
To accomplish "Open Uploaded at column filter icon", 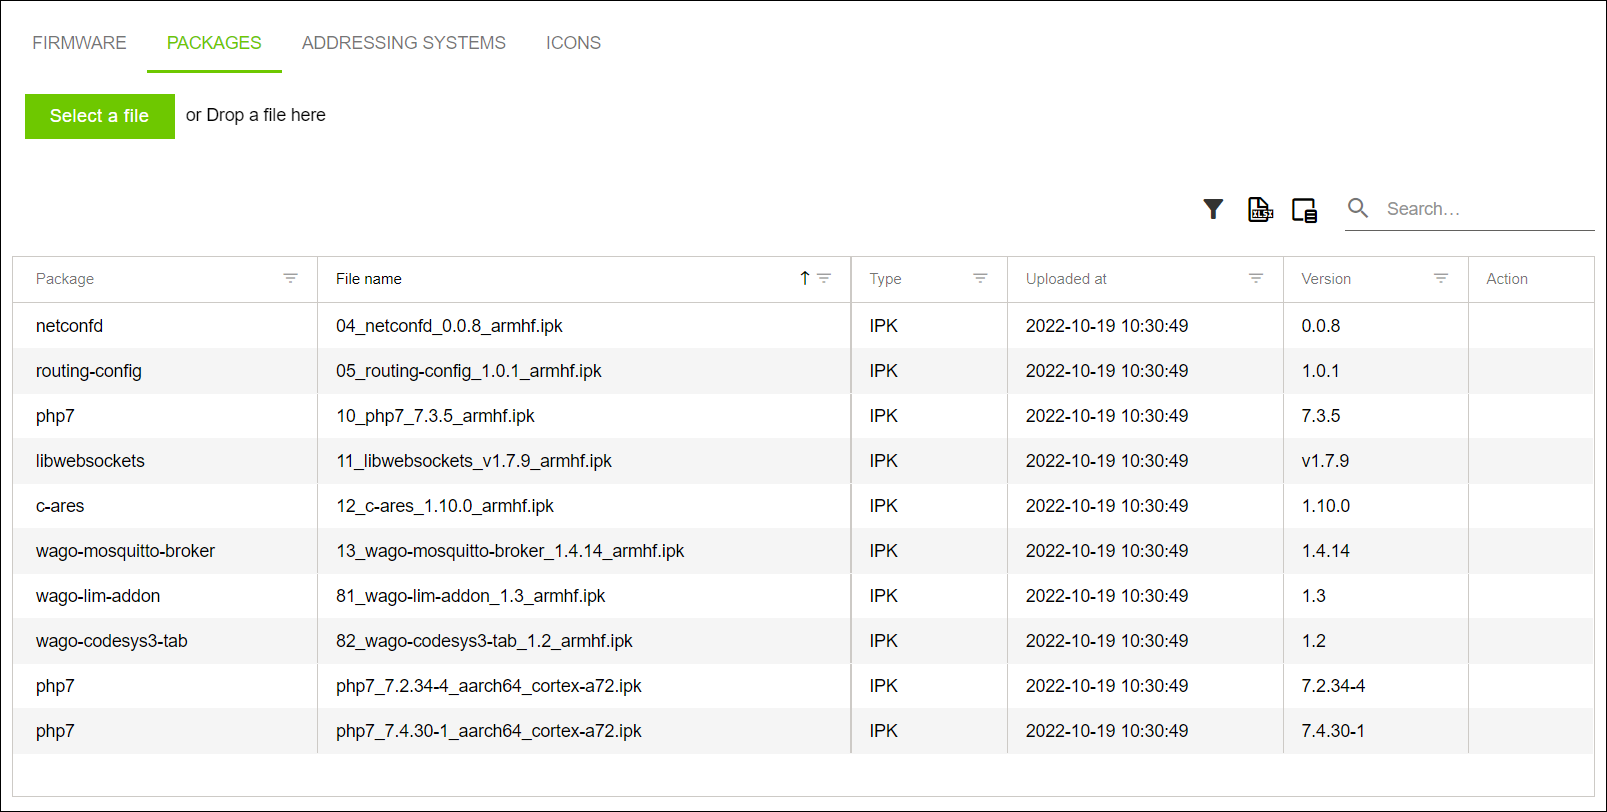I will click(1256, 278).
